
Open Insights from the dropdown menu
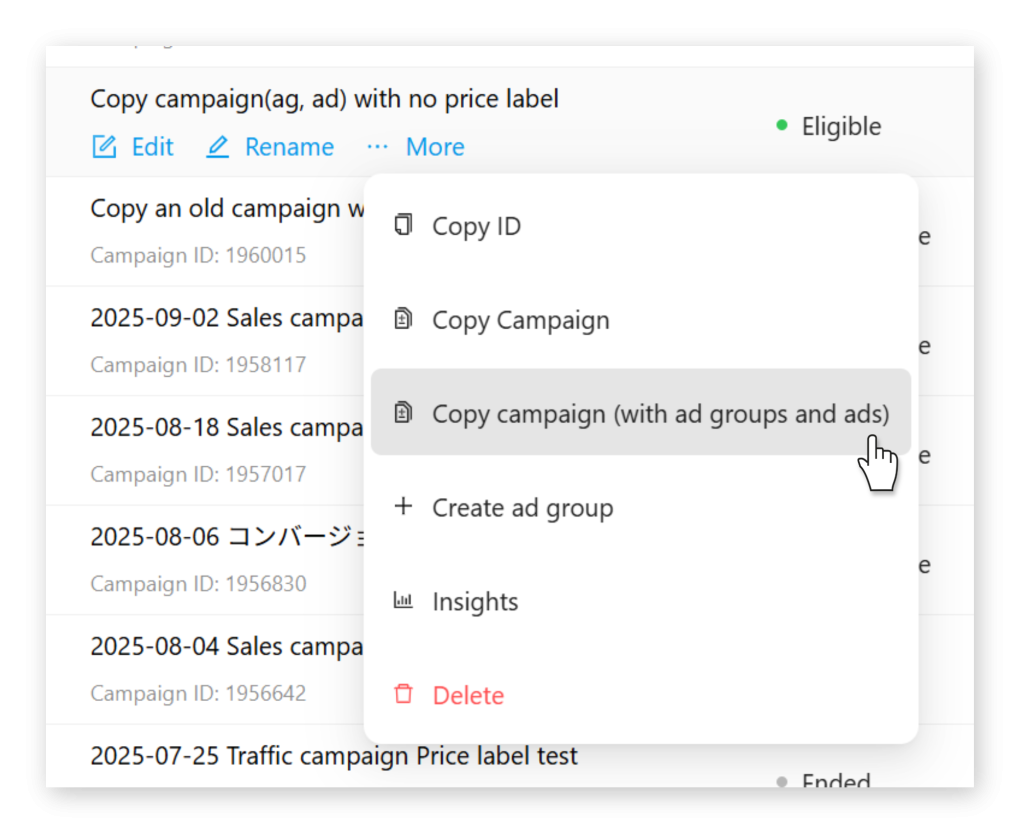[x=475, y=602]
